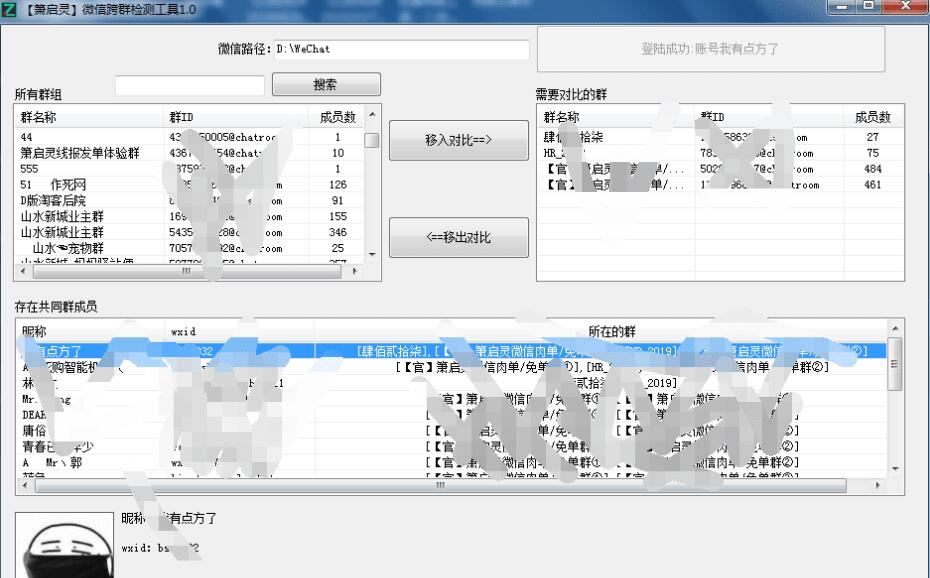Select group 51 作死网
The height and width of the screenshot is (578, 930).
pos(189,185)
